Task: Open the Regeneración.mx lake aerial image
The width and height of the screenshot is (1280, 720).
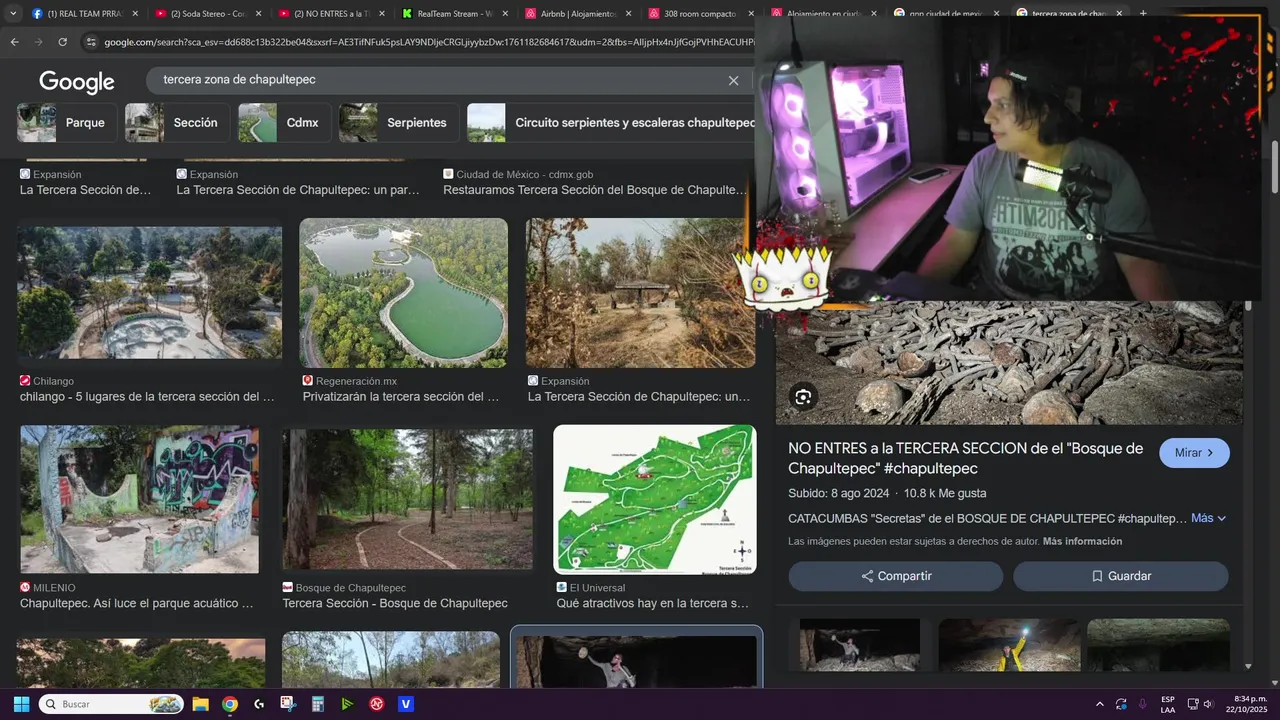Action: pos(403,293)
